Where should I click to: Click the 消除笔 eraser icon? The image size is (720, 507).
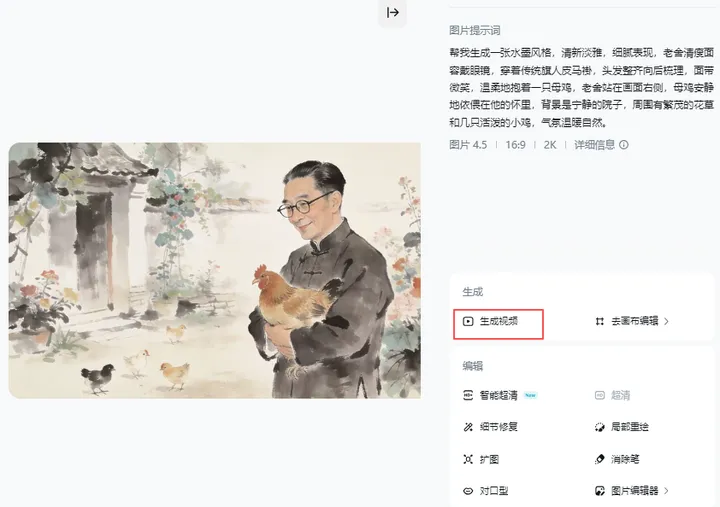tap(600, 459)
